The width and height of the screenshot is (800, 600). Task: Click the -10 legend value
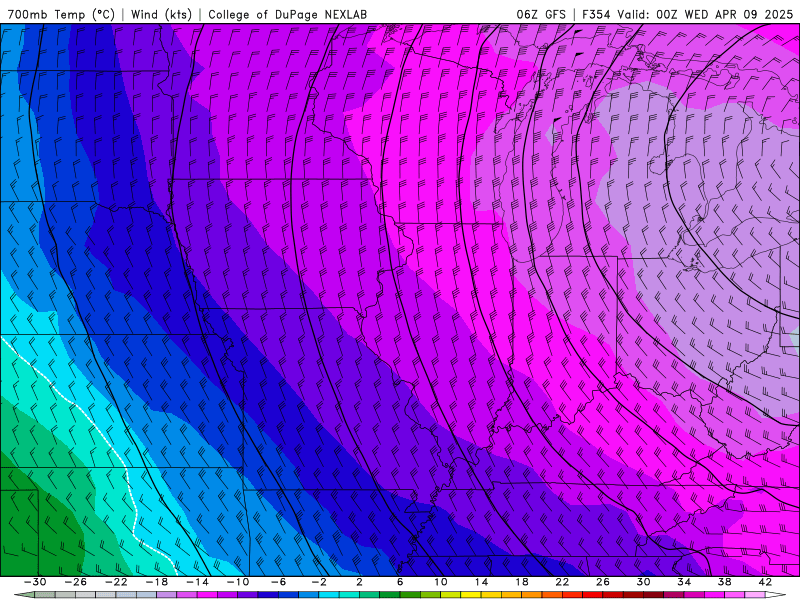[x=238, y=582]
